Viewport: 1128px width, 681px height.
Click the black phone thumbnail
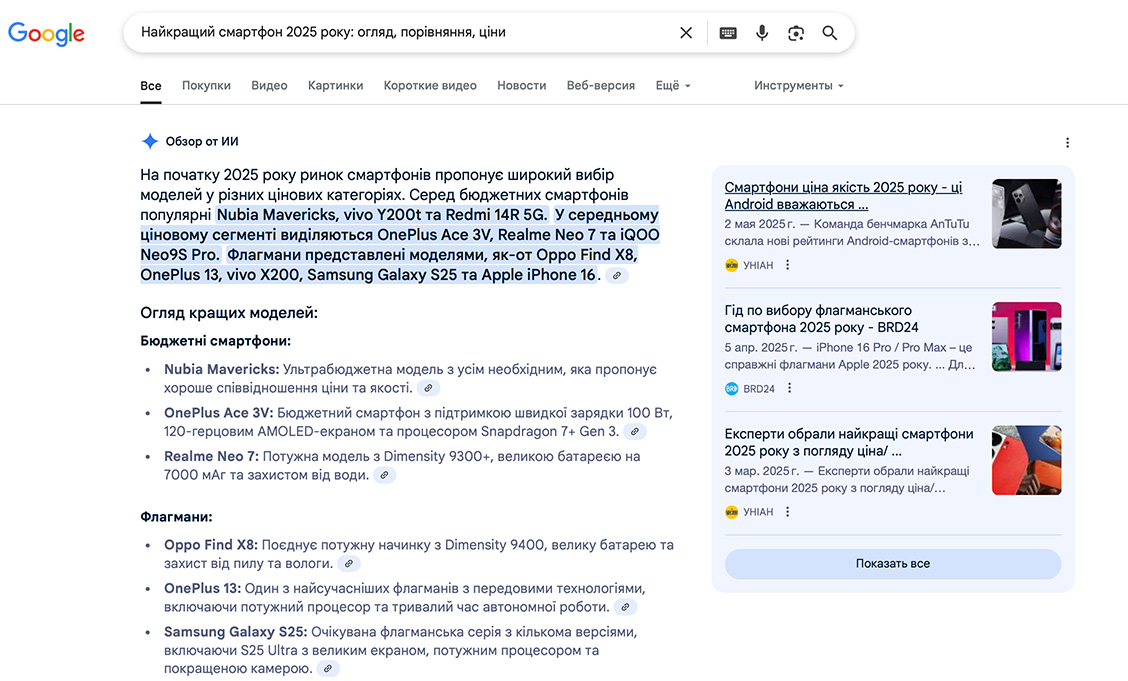1027,214
